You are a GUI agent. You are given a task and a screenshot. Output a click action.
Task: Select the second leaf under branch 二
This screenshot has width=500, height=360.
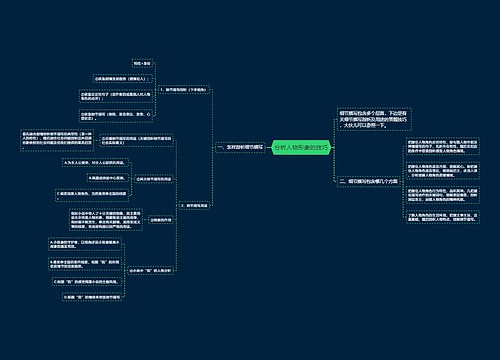pyautogui.click(x=442, y=171)
